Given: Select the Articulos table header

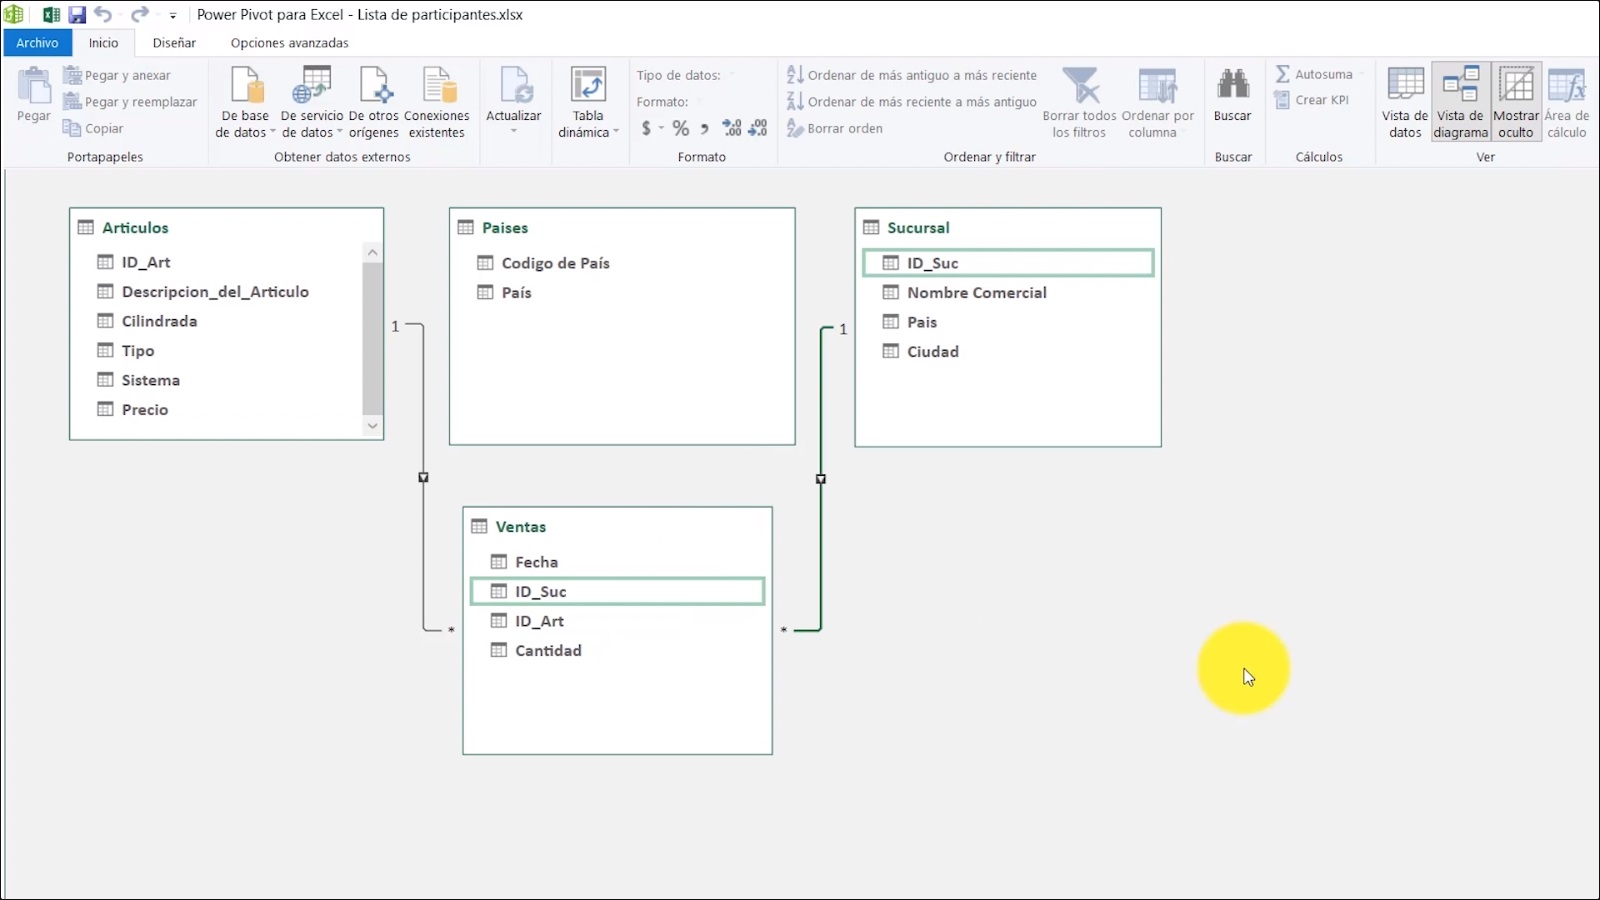Looking at the screenshot, I should tap(226, 228).
